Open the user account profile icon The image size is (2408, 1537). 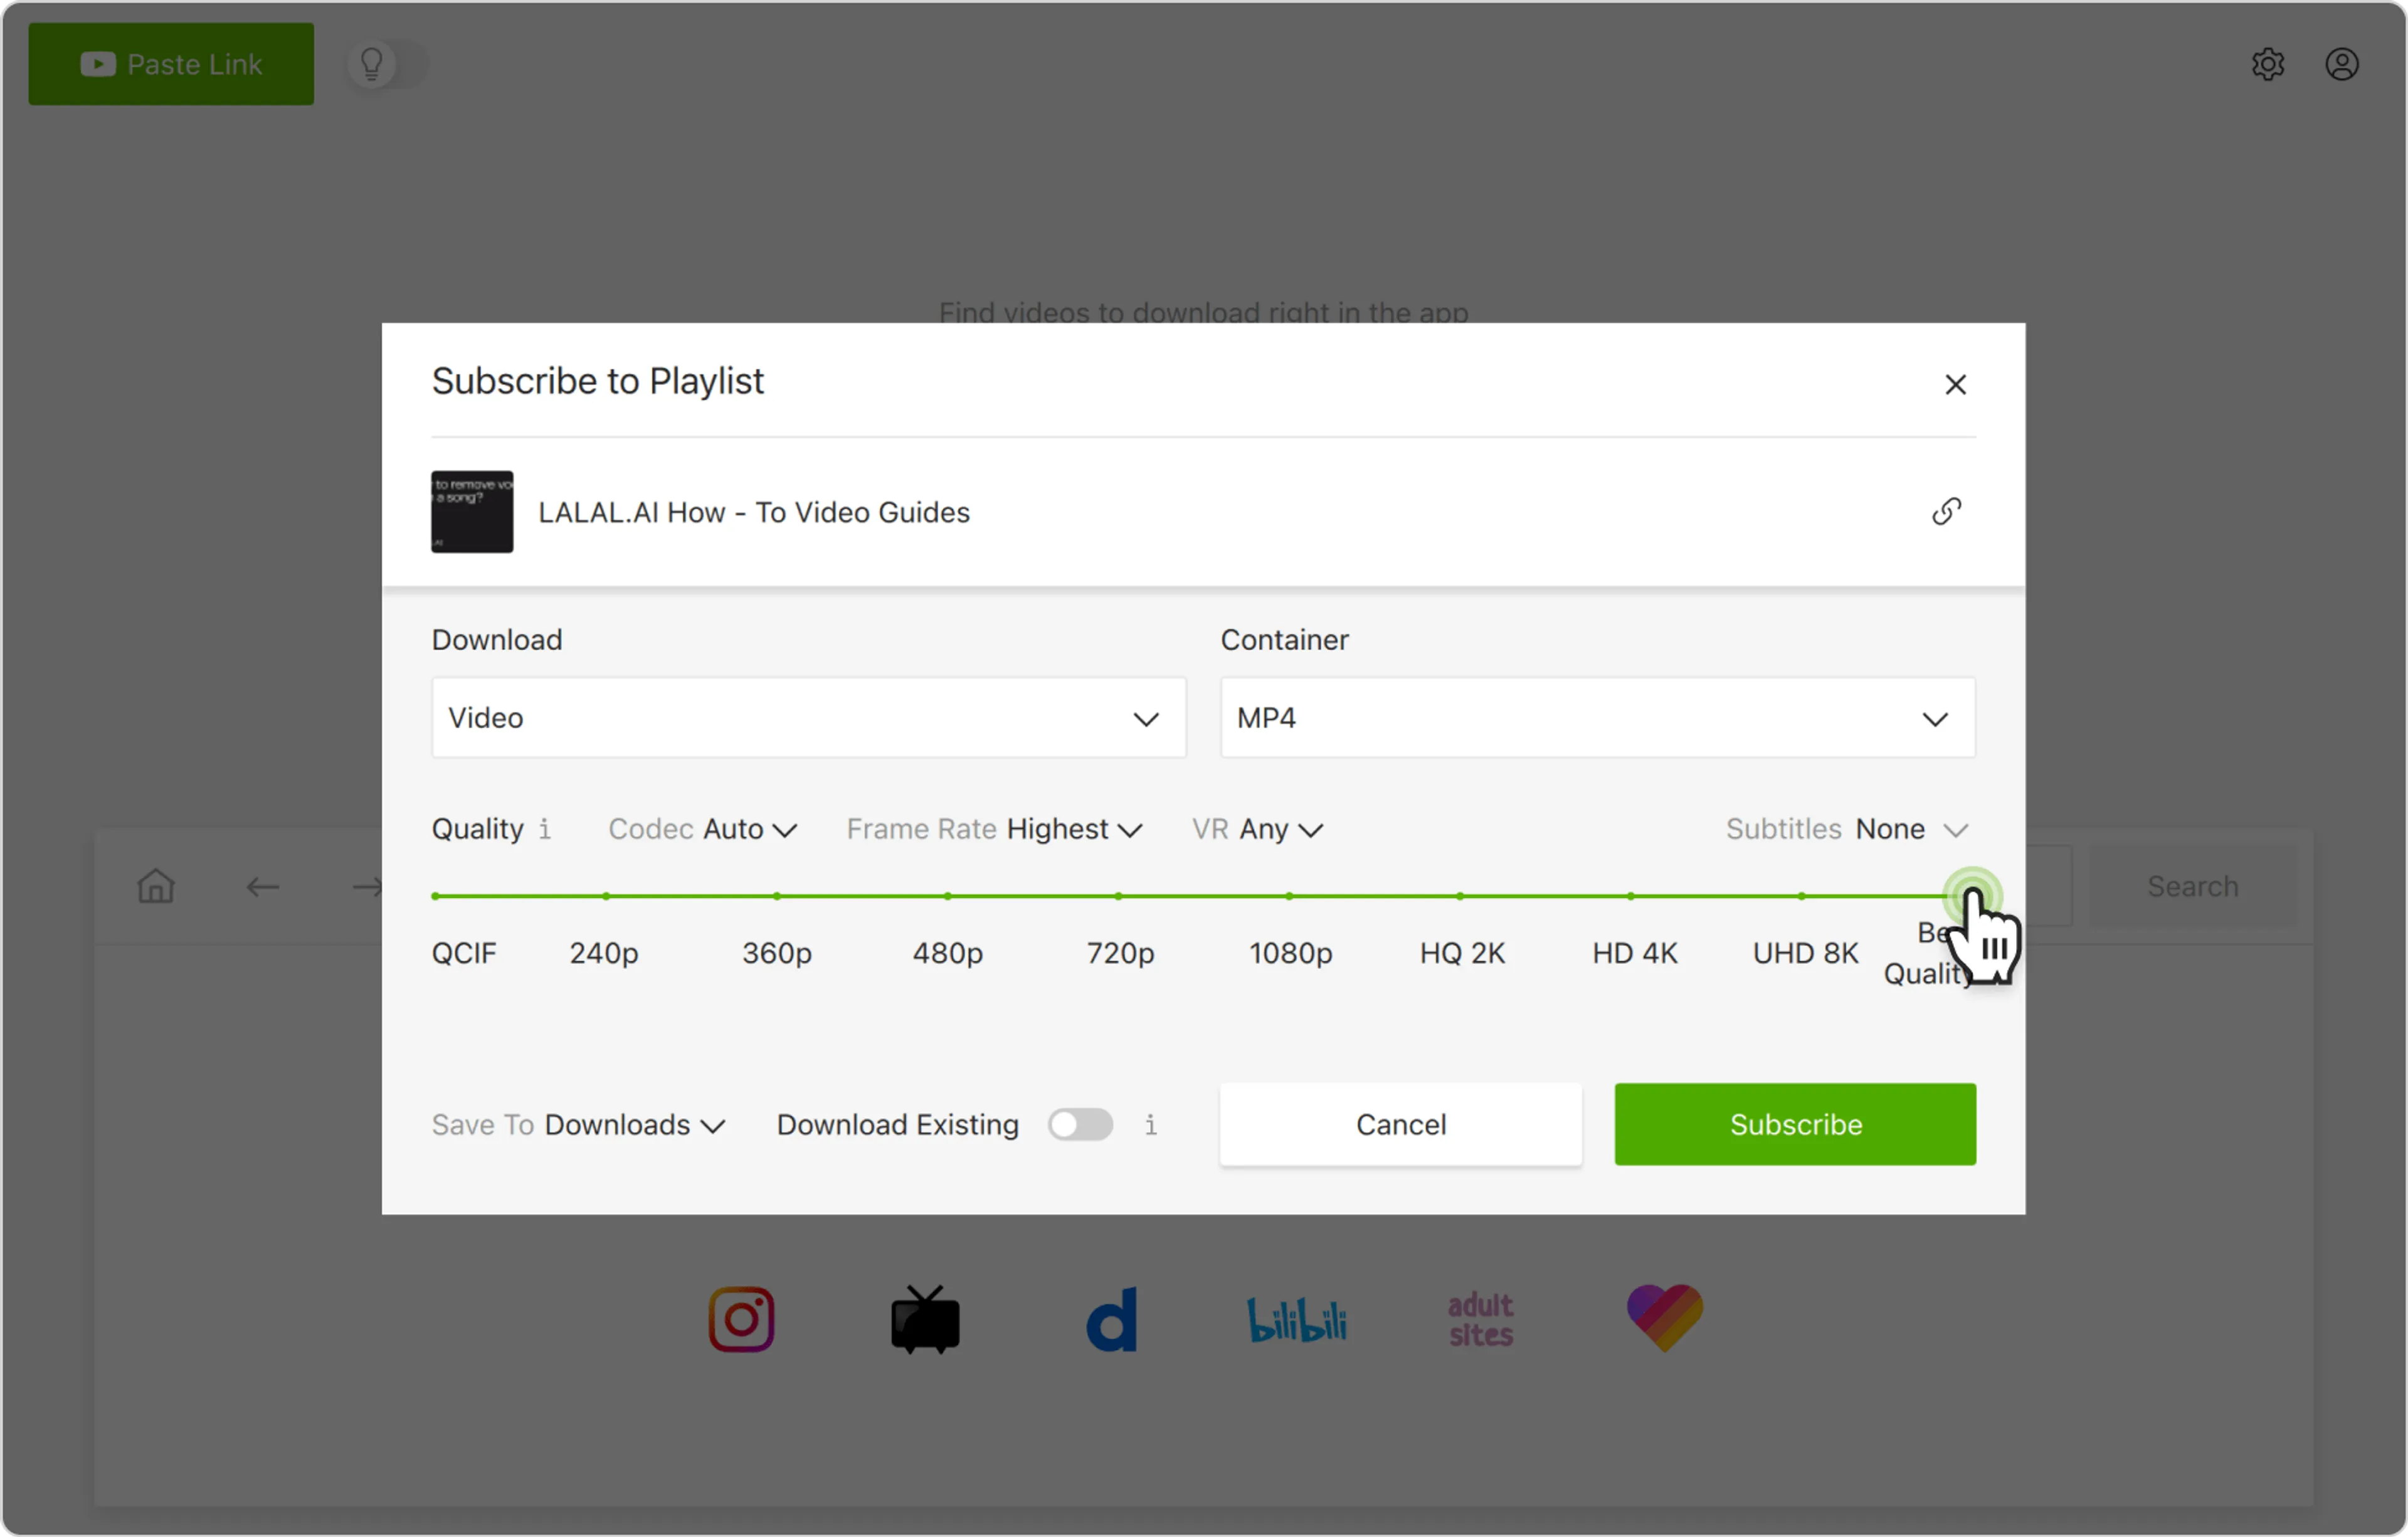point(2341,64)
